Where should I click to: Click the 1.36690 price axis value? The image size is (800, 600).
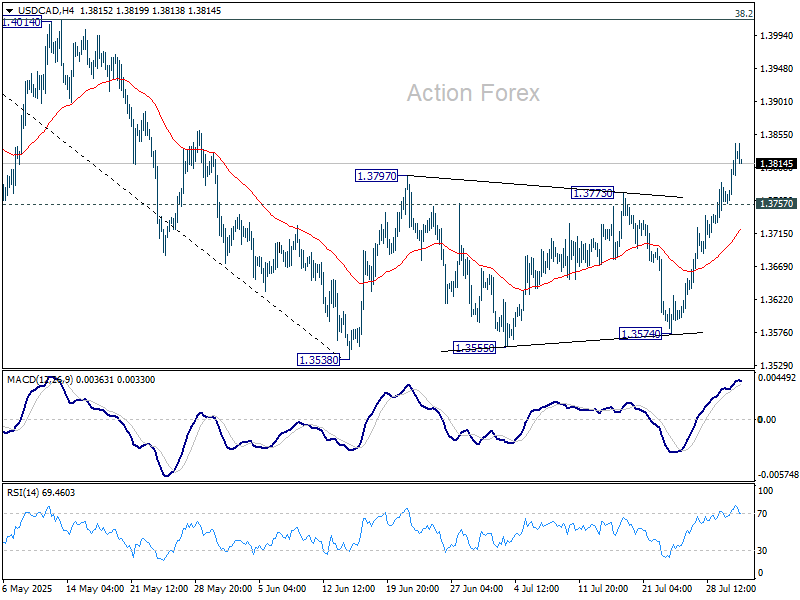[x=777, y=266]
